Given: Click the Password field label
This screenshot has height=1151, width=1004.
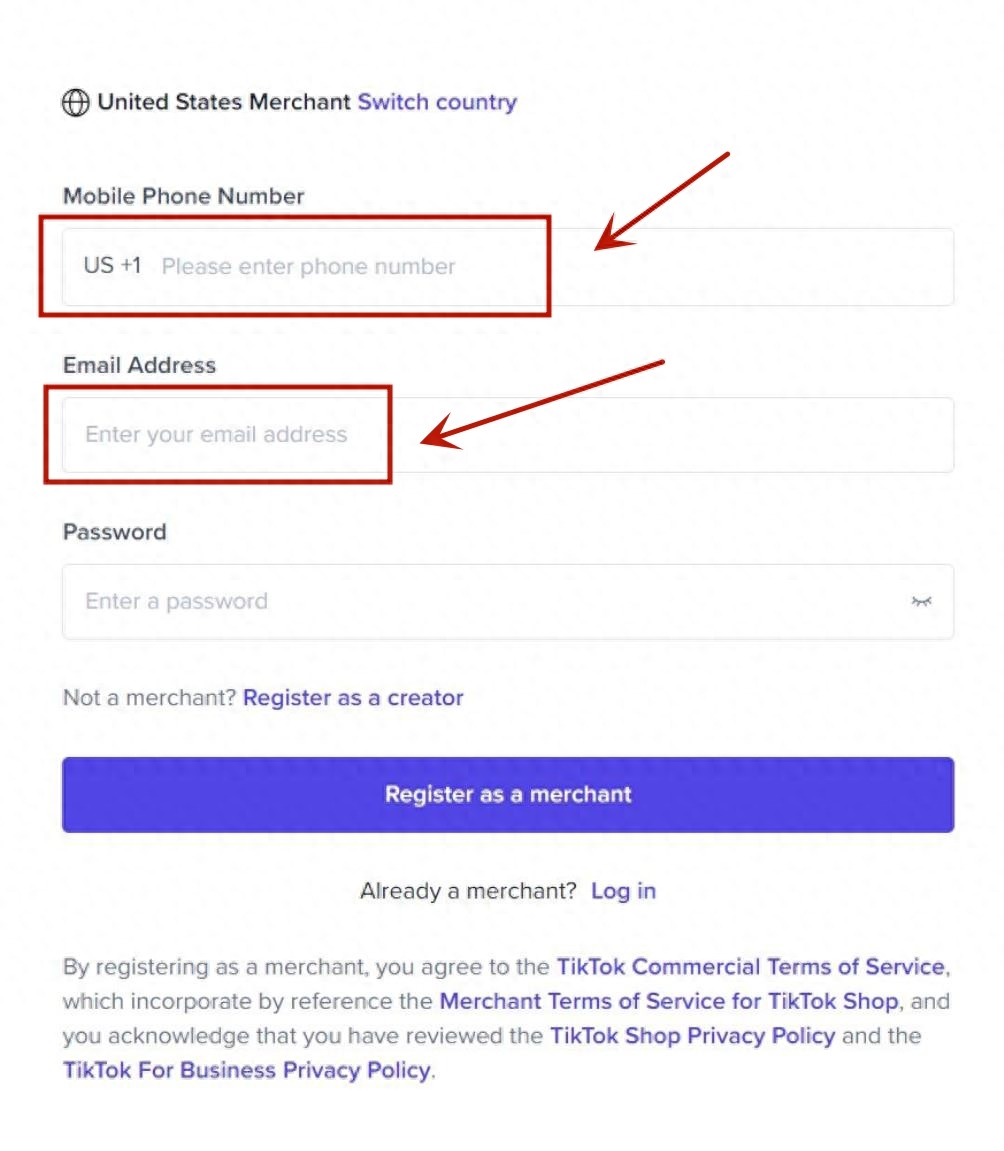Looking at the screenshot, I should (114, 532).
